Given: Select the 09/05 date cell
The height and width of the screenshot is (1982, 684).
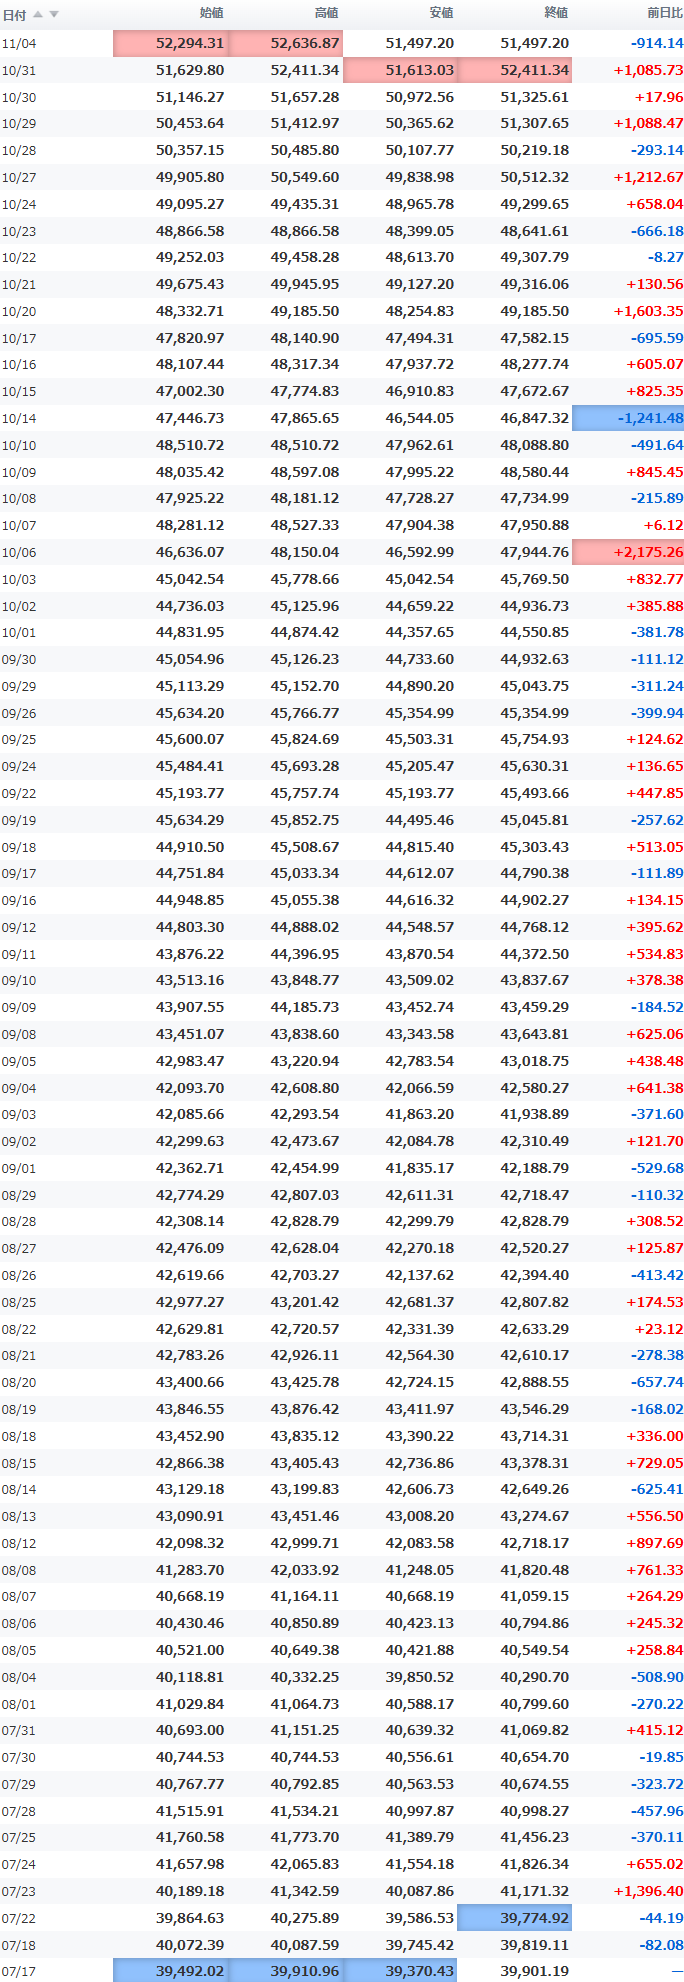Looking at the screenshot, I should tap(19, 1061).
